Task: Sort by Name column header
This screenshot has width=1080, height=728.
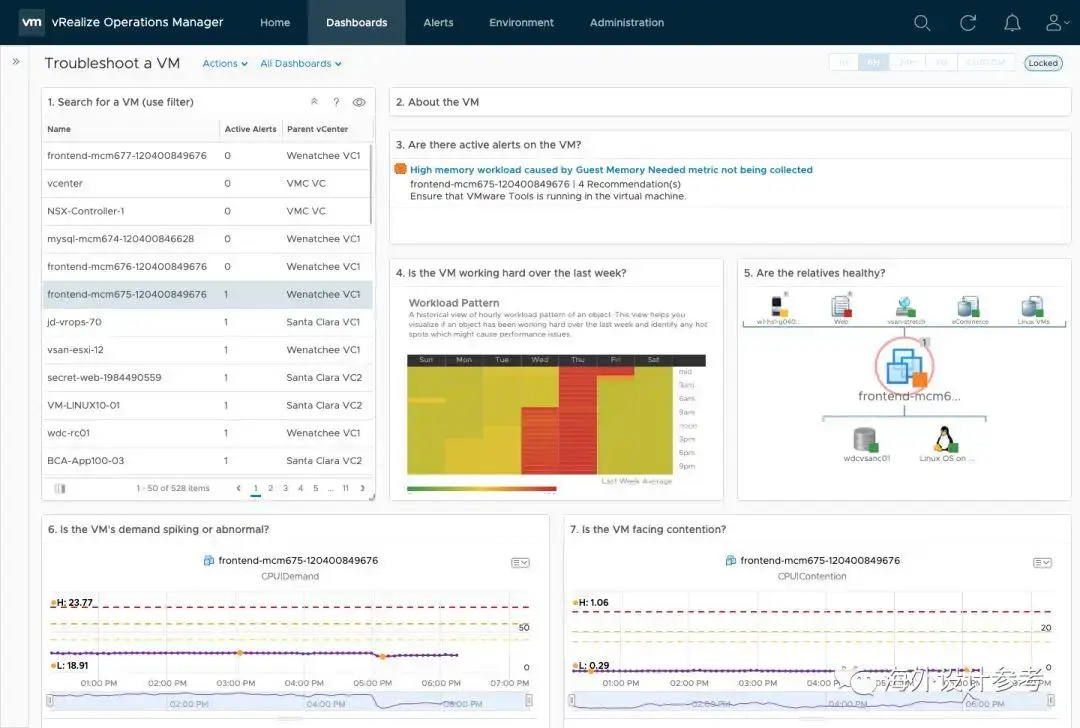Action: tap(59, 129)
